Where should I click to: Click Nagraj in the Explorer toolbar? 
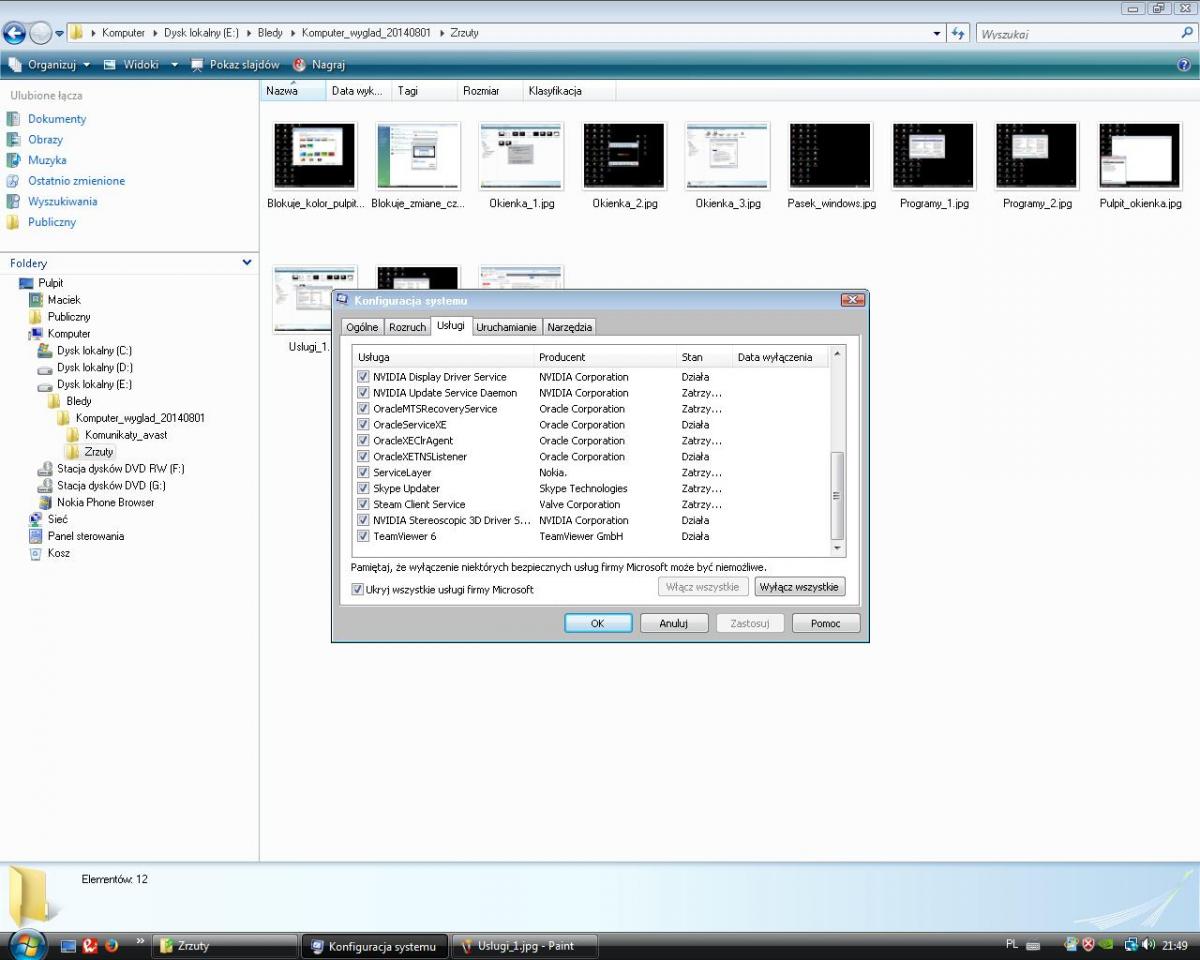[319, 65]
